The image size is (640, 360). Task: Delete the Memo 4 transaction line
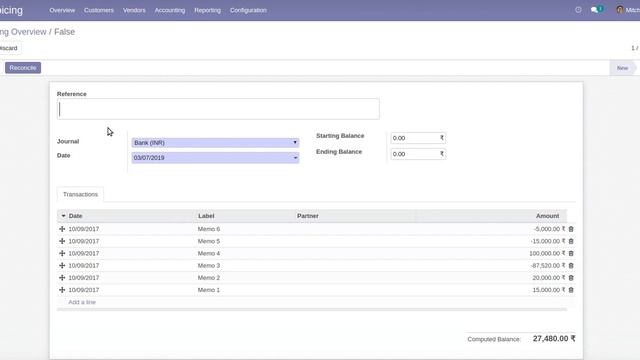(x=571, y=253)
